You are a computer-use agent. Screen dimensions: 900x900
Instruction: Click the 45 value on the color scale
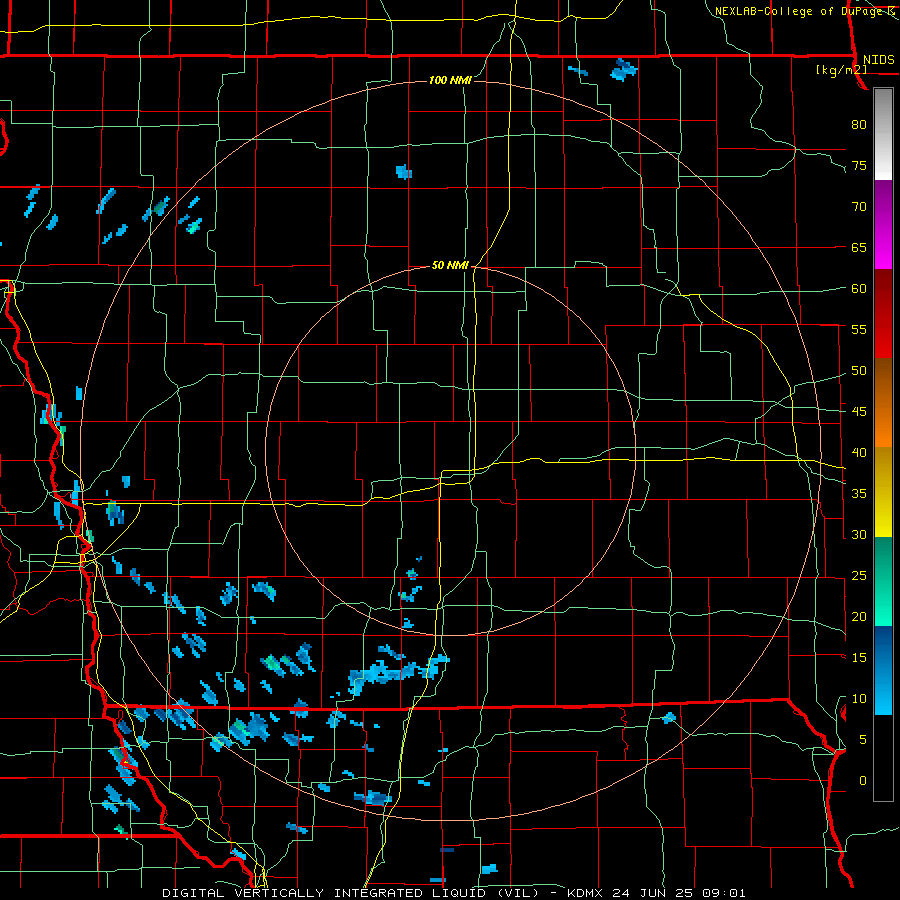[859, 412]
